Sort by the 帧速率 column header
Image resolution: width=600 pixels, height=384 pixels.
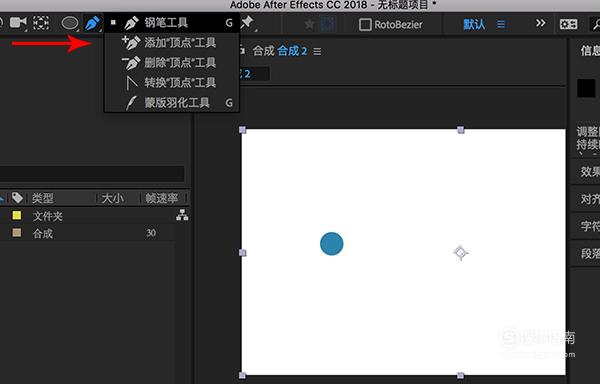point(161,198)
